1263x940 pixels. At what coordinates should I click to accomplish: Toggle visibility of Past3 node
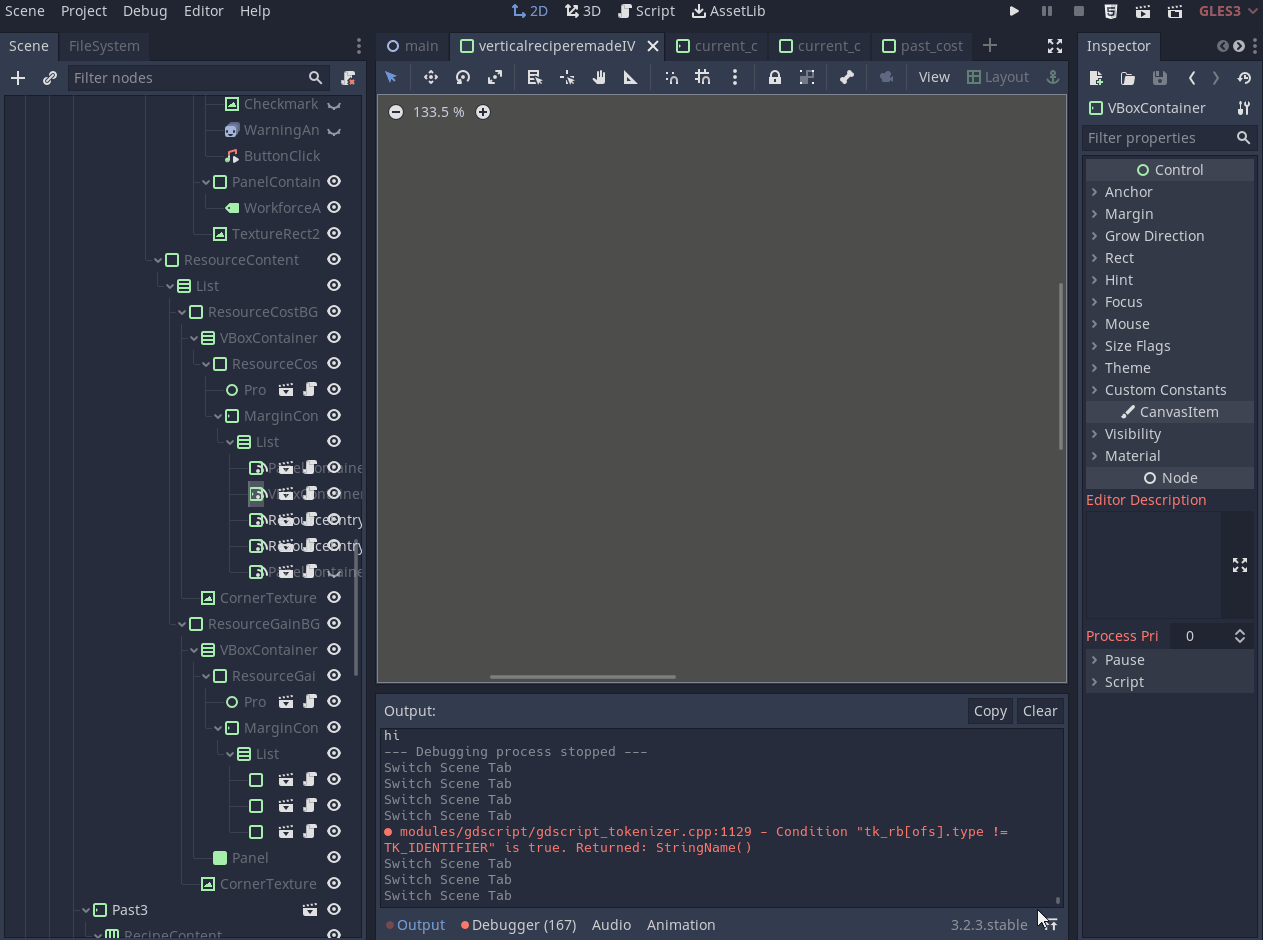(x=335, y=909)
